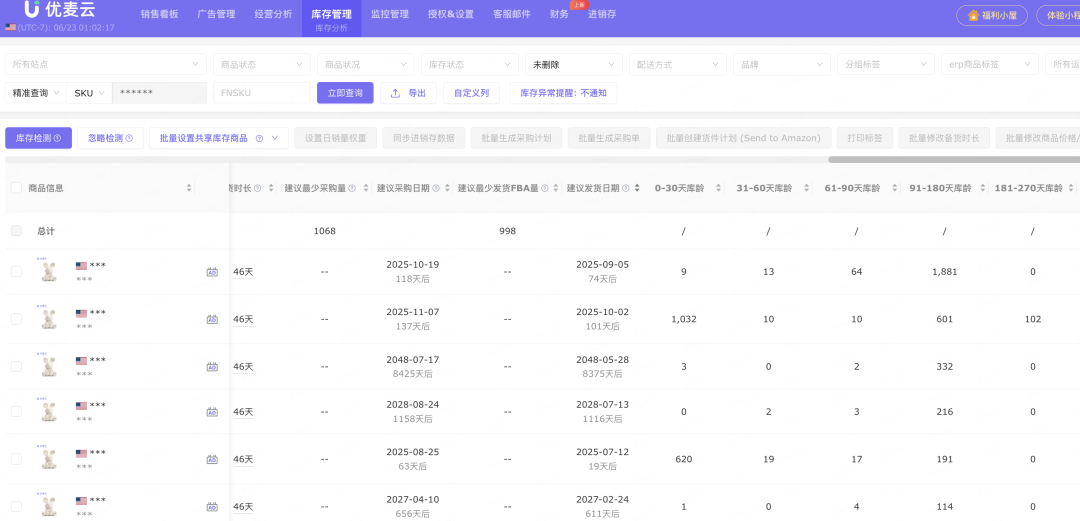This screenshot has height=521, width=1080.
Task: Click US flag in 2025-10-19 row
Action: pyautogui.click(x=81, y=266)
